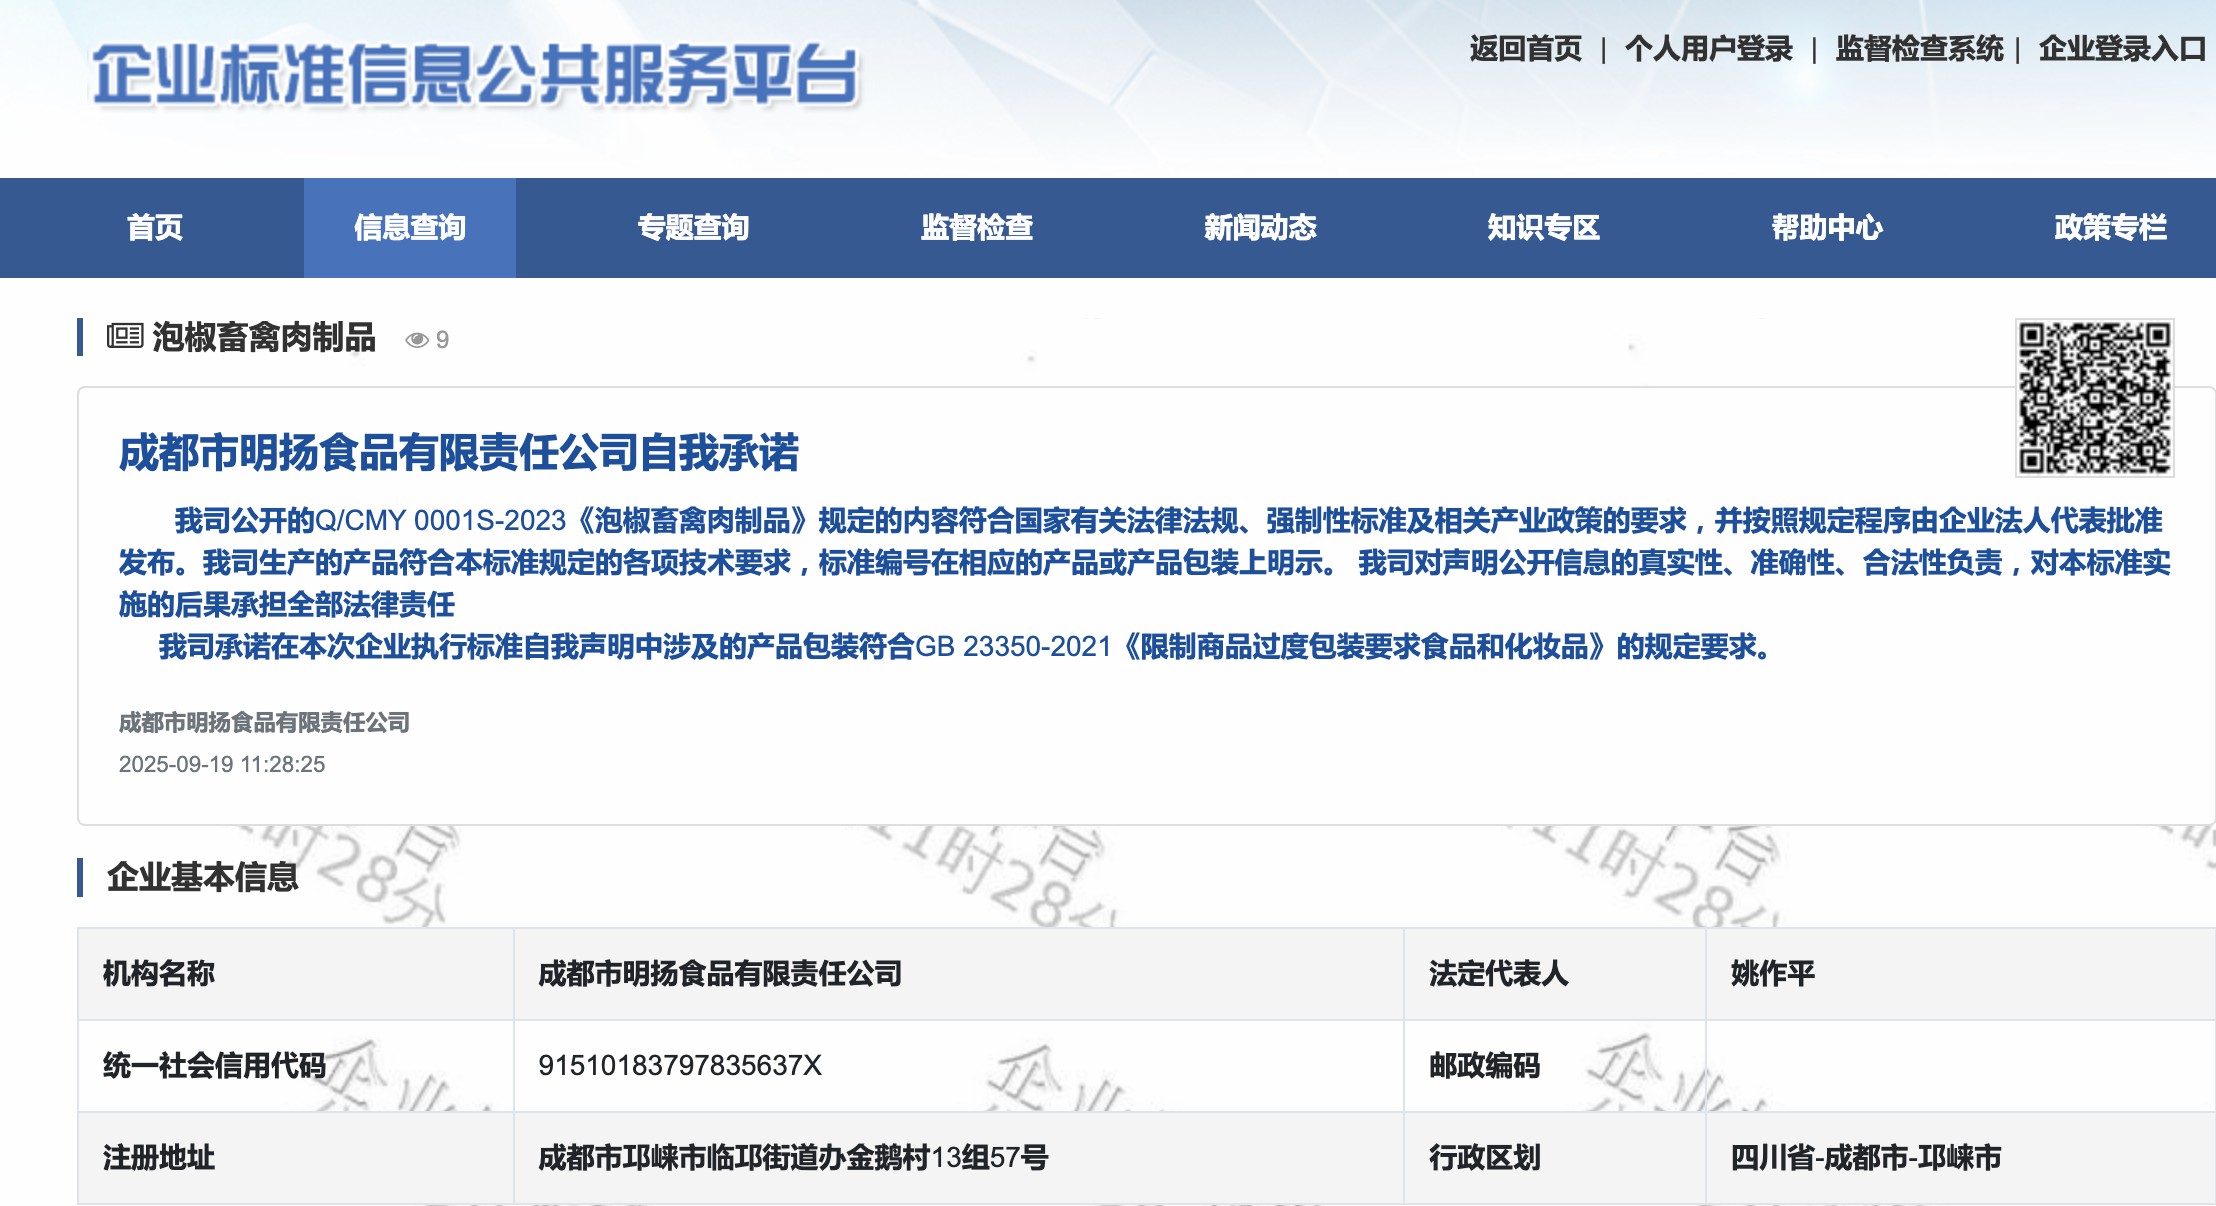The width and height of the screenshot is (2216, 1206).
Task: Open the 监督检查 menu item
Action: click(x=976, y=228)
